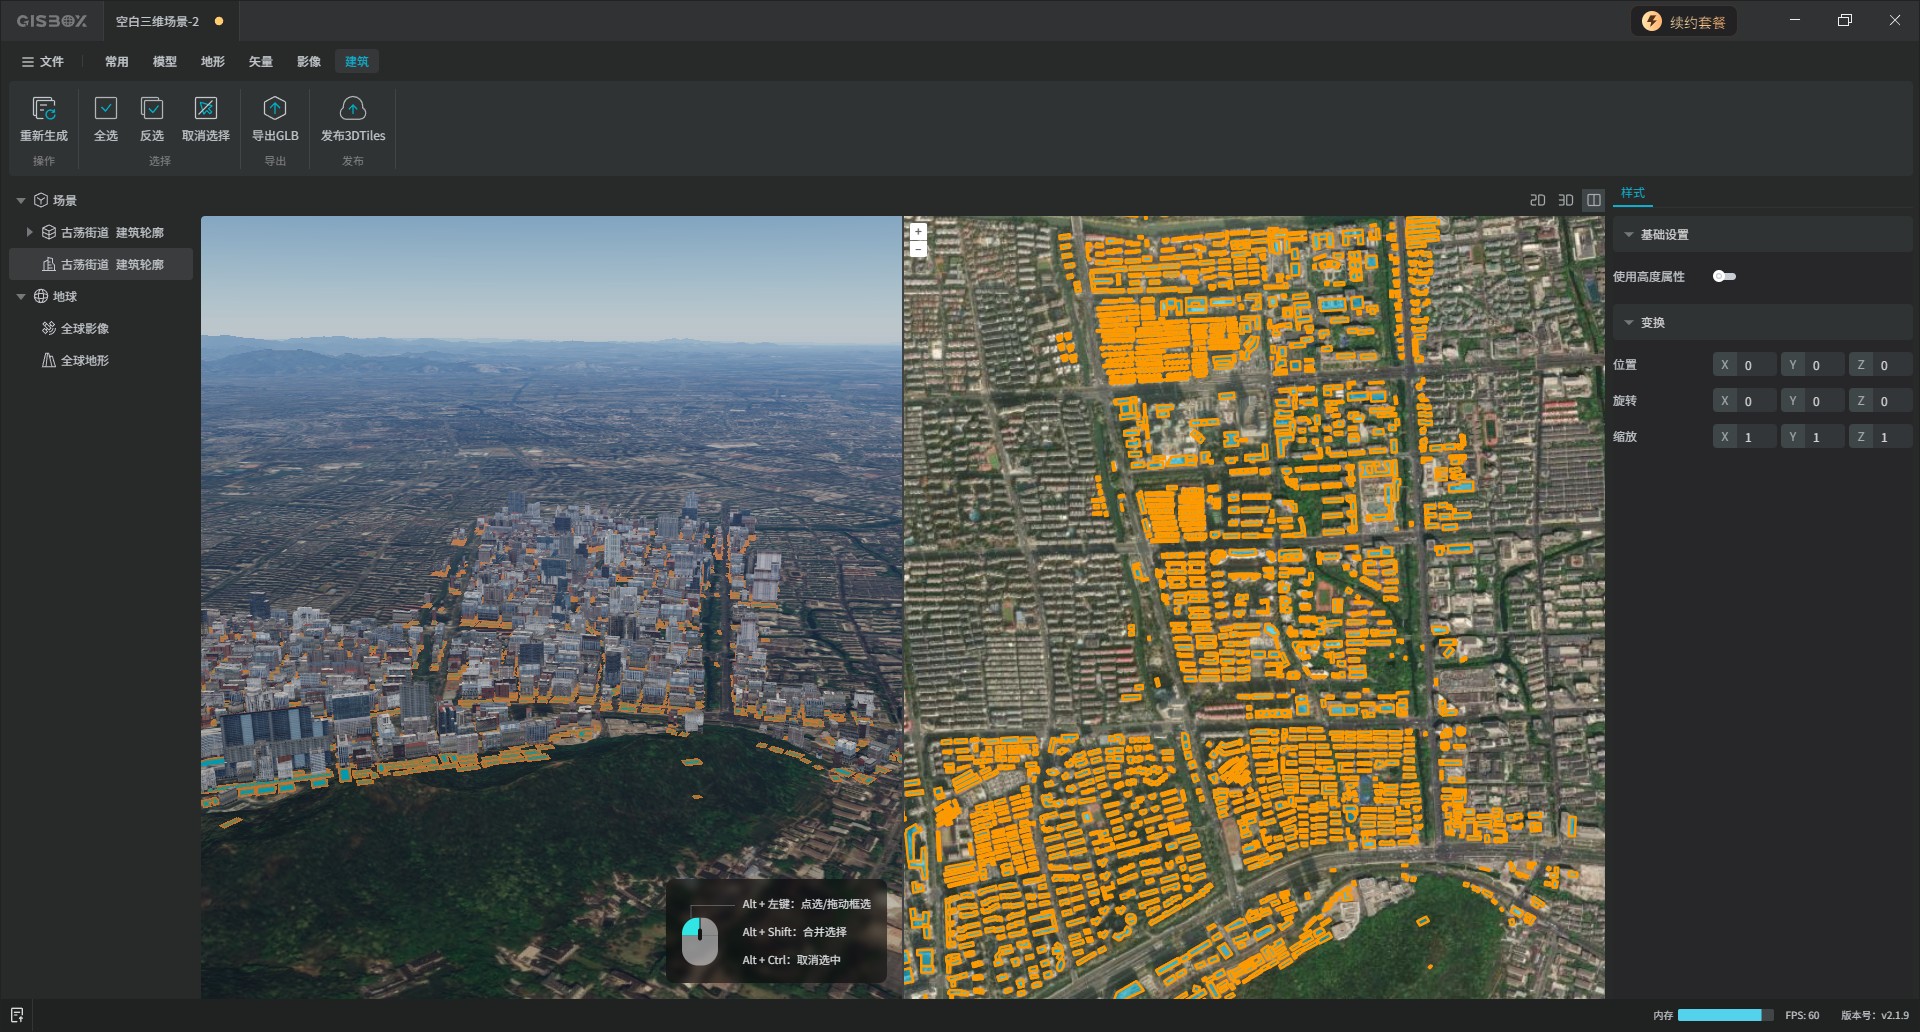Click the 续约套餐 renewal button
The image size is (1920, 1032).
click(1684, 22)
